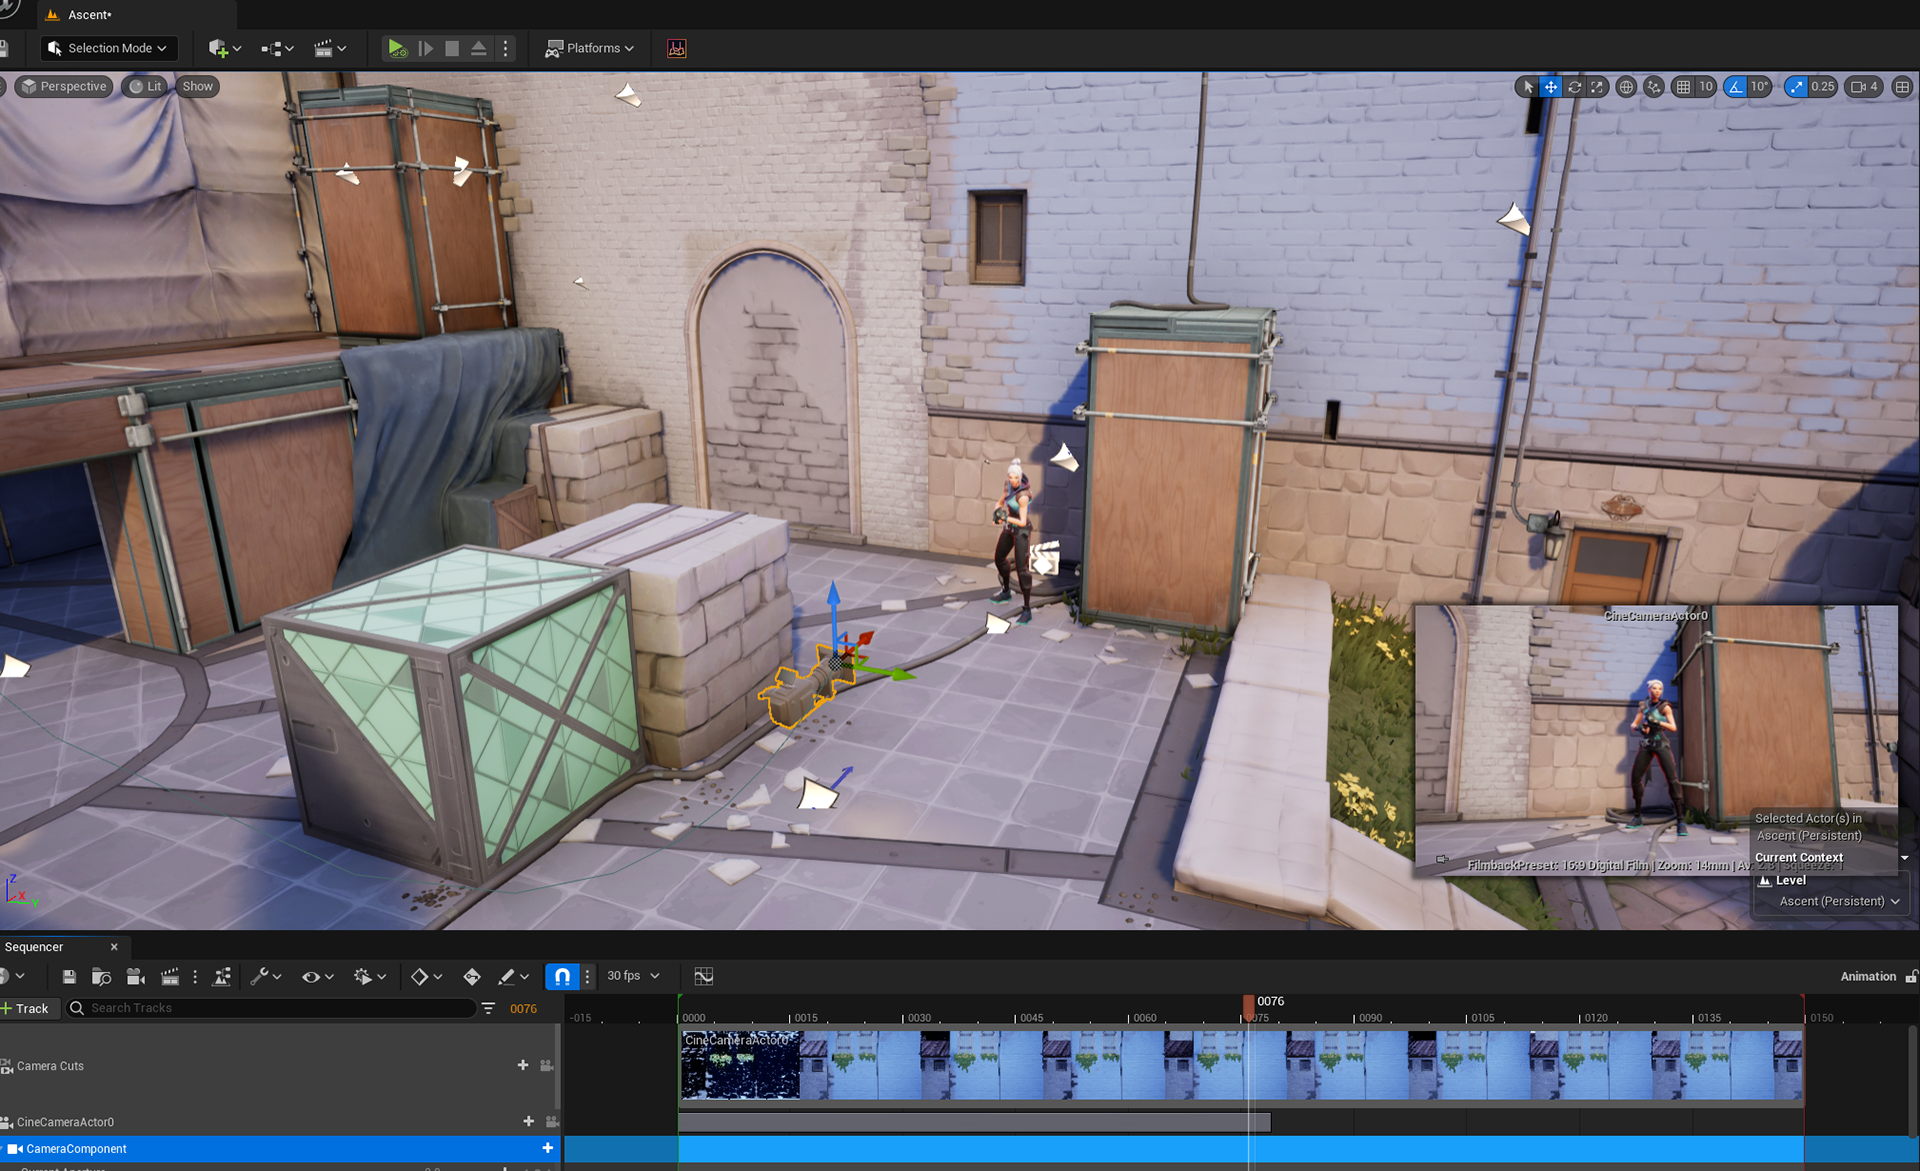Change rotation snap value 10°
This screenshot has width=1920, height=1171.
pyautogui.click(x=1760, y=87)
